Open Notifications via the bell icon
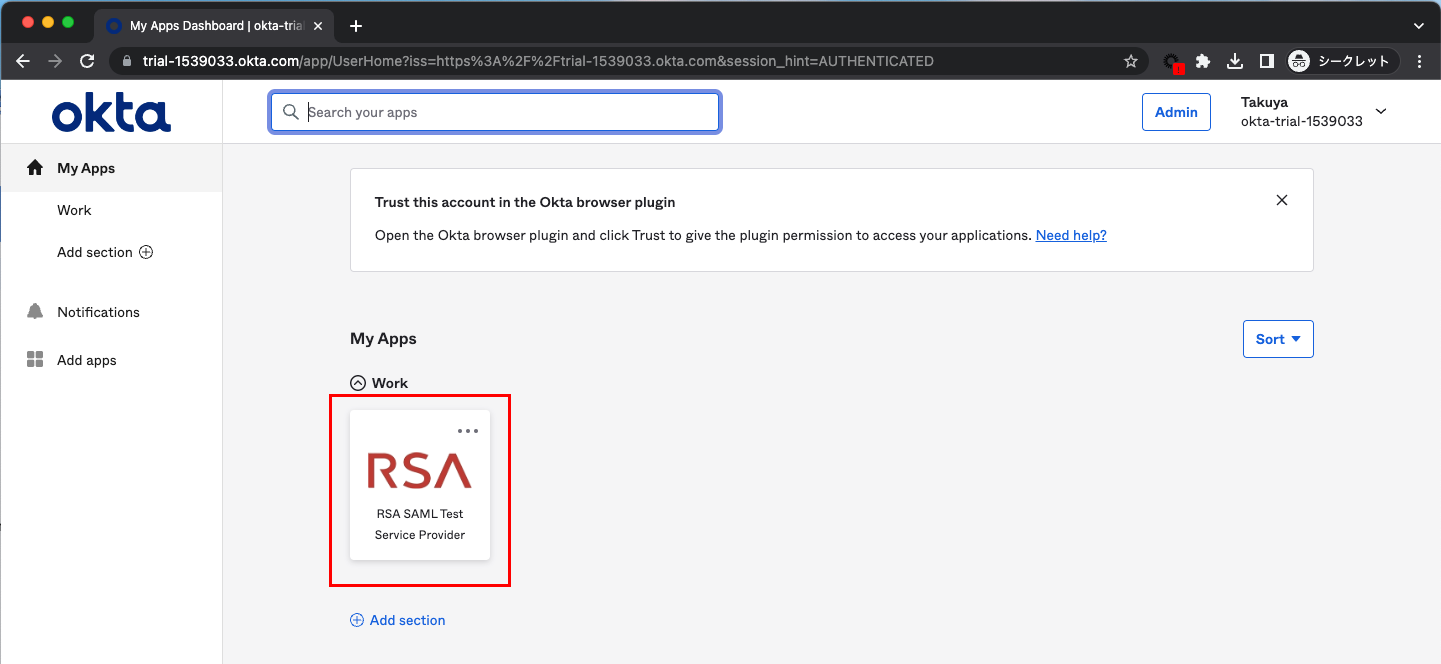The width and height of the screenshot is (1441, 664). click(x=35, y=312)
